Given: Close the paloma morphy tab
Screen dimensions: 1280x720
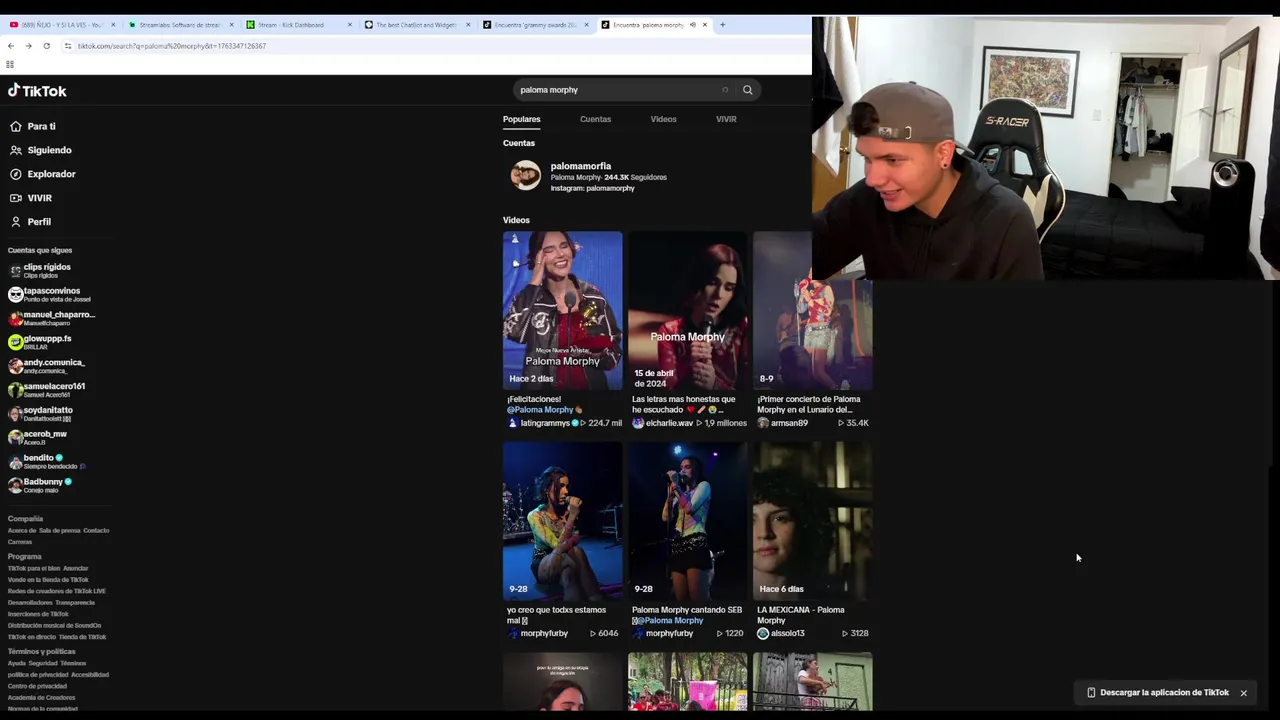Looking at the screenshot, I should pos(705,25).
